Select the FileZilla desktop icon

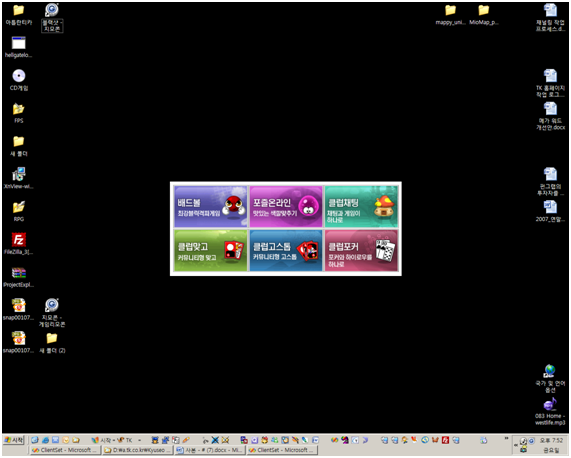19,240
